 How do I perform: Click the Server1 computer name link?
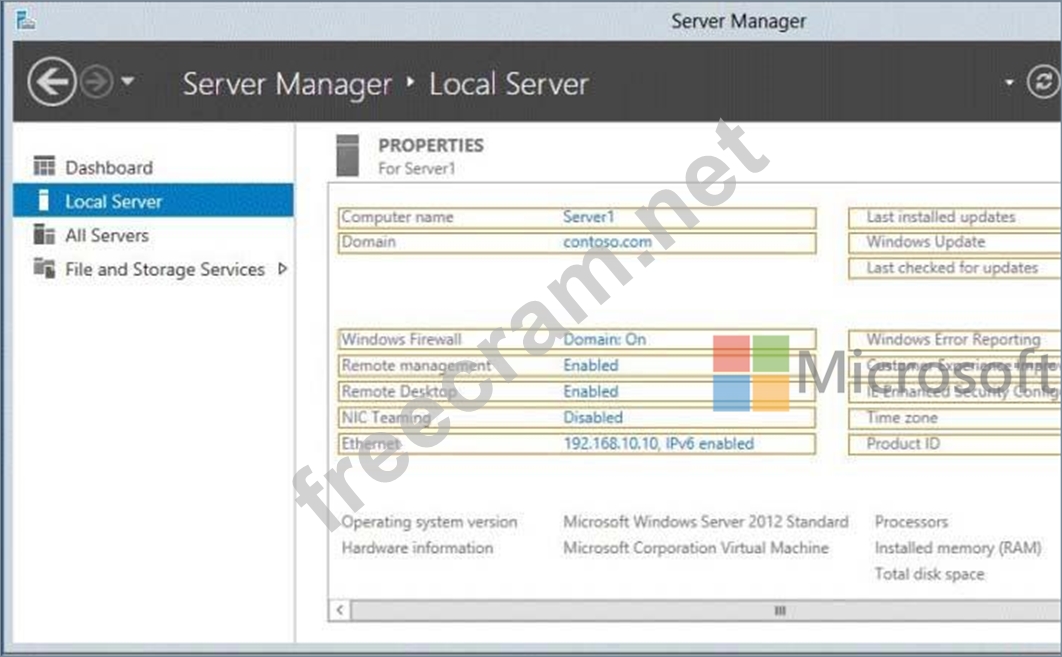click(589, 217)
